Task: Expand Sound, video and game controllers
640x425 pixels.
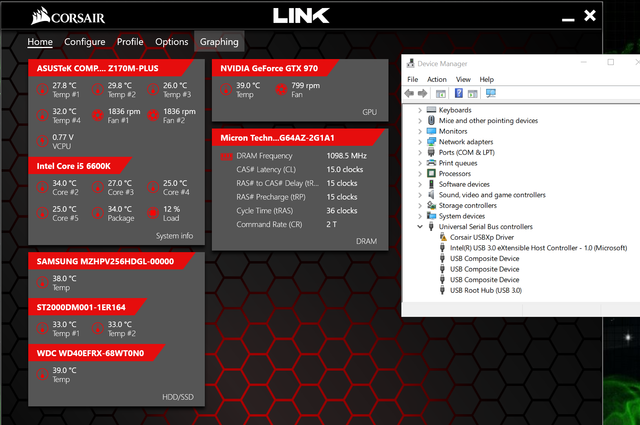Action: (420, 195)
